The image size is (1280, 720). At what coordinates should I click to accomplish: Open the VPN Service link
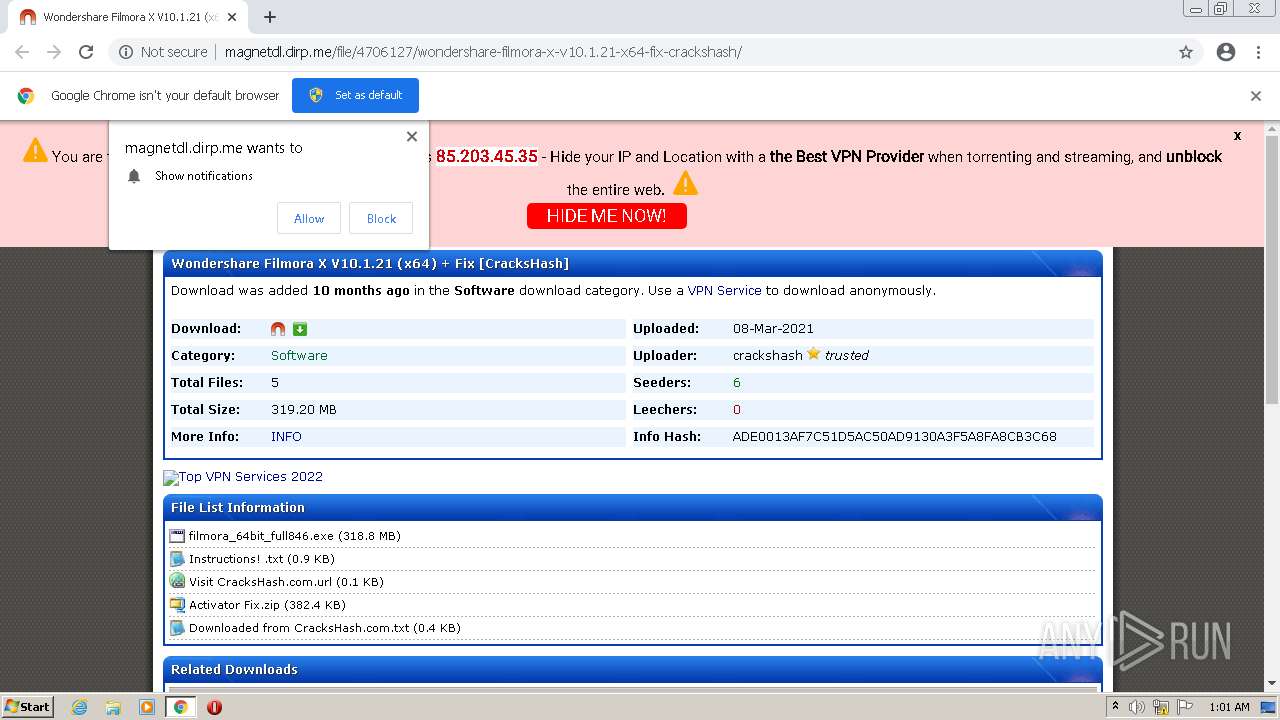[x=724, y=291]
